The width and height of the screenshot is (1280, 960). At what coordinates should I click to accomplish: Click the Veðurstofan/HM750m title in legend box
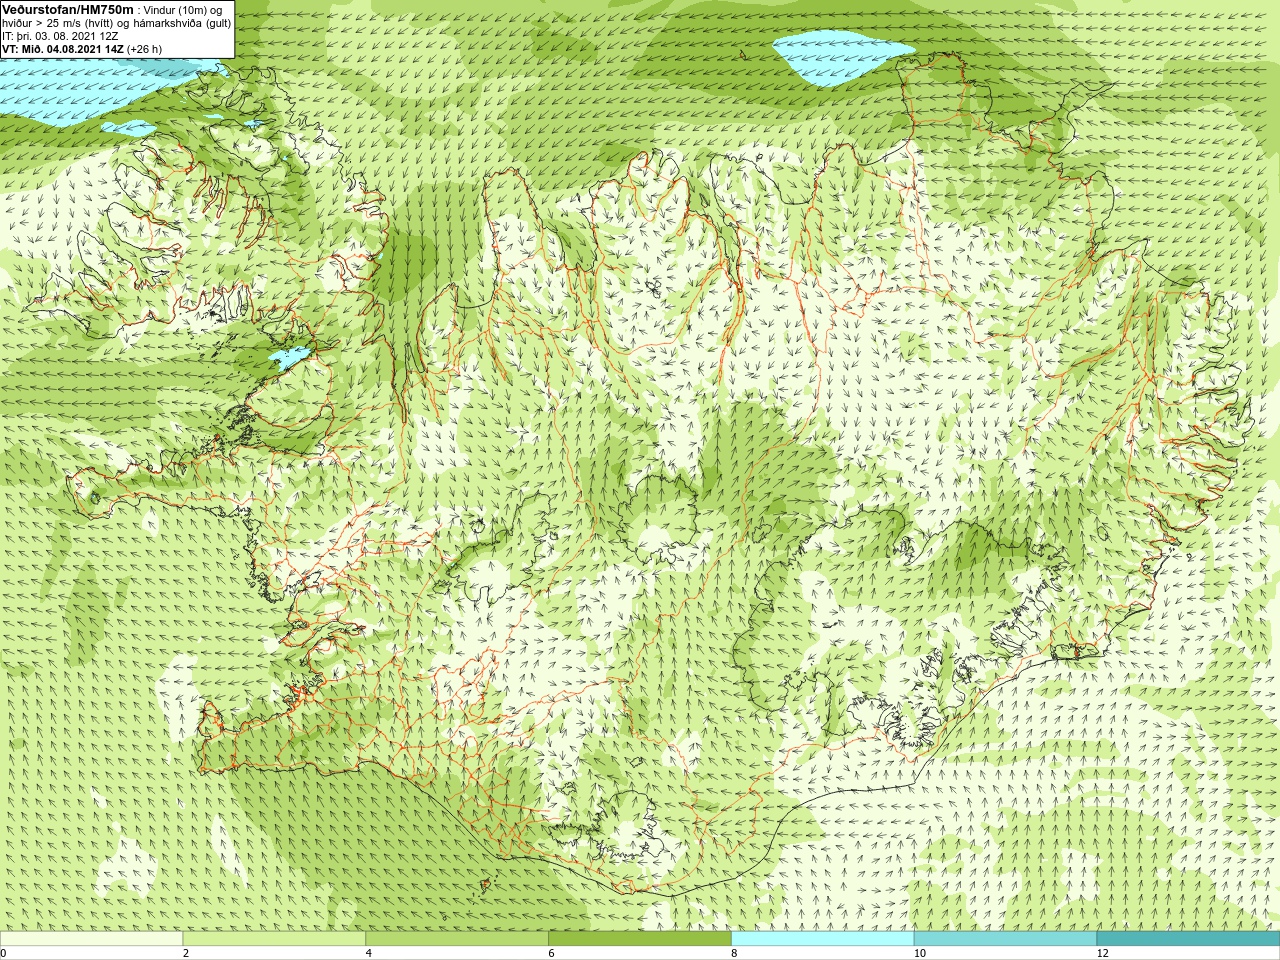coord(68,9)
